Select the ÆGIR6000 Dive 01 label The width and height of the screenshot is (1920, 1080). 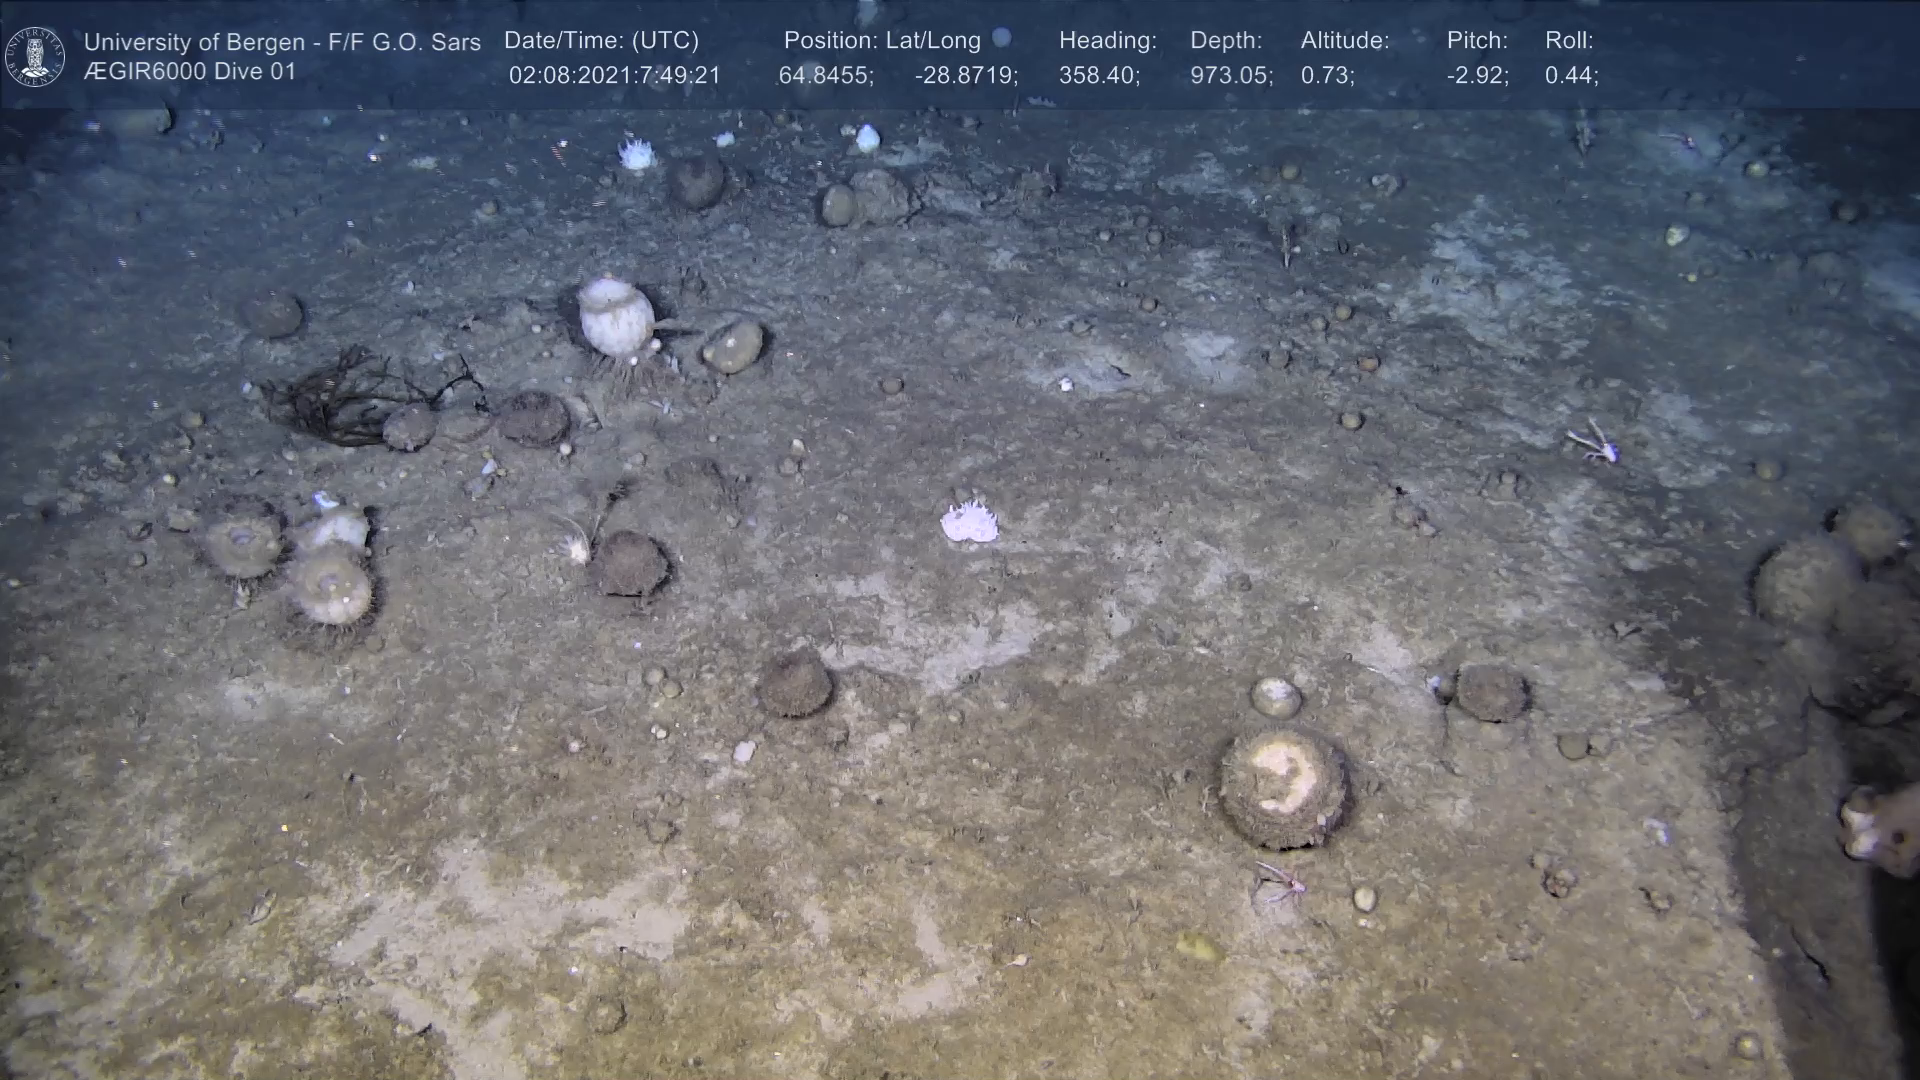(190, 72)
